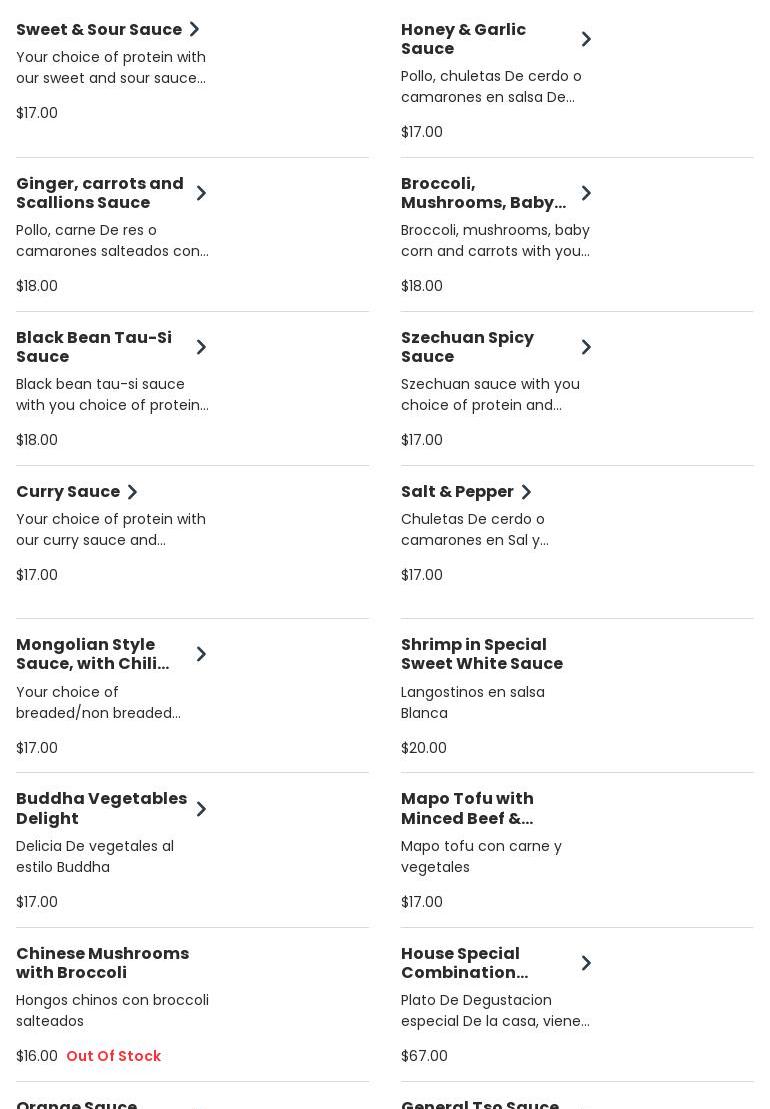Screen dimensions: 770x1109
Task: Click the $67.00 House Special price
Action: [424, 1056]
